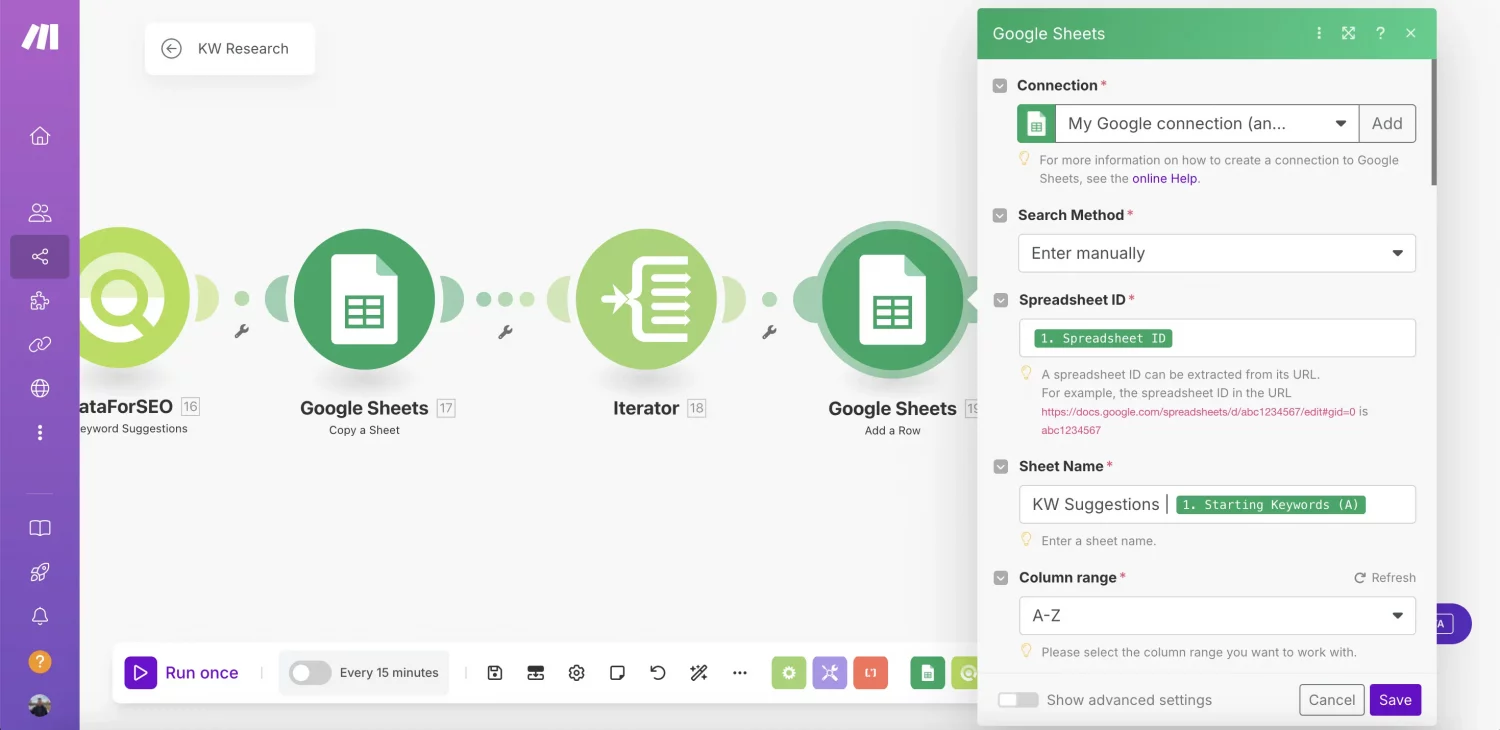Click back arrow beside KW Research

pos(171,48)
